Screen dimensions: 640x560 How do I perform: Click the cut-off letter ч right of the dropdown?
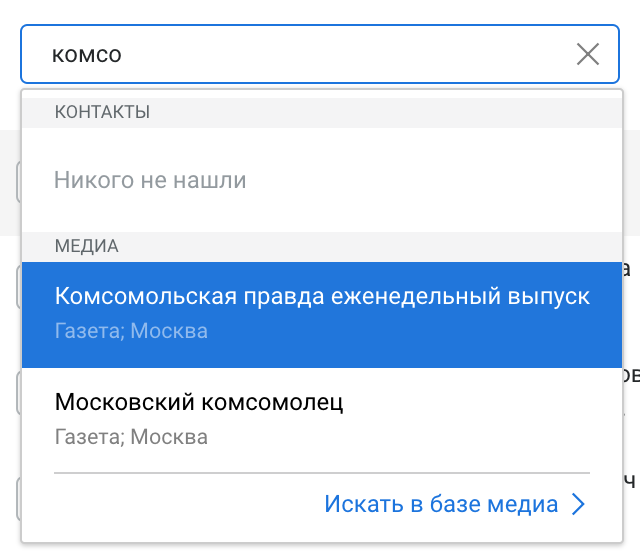pos(630,482)
